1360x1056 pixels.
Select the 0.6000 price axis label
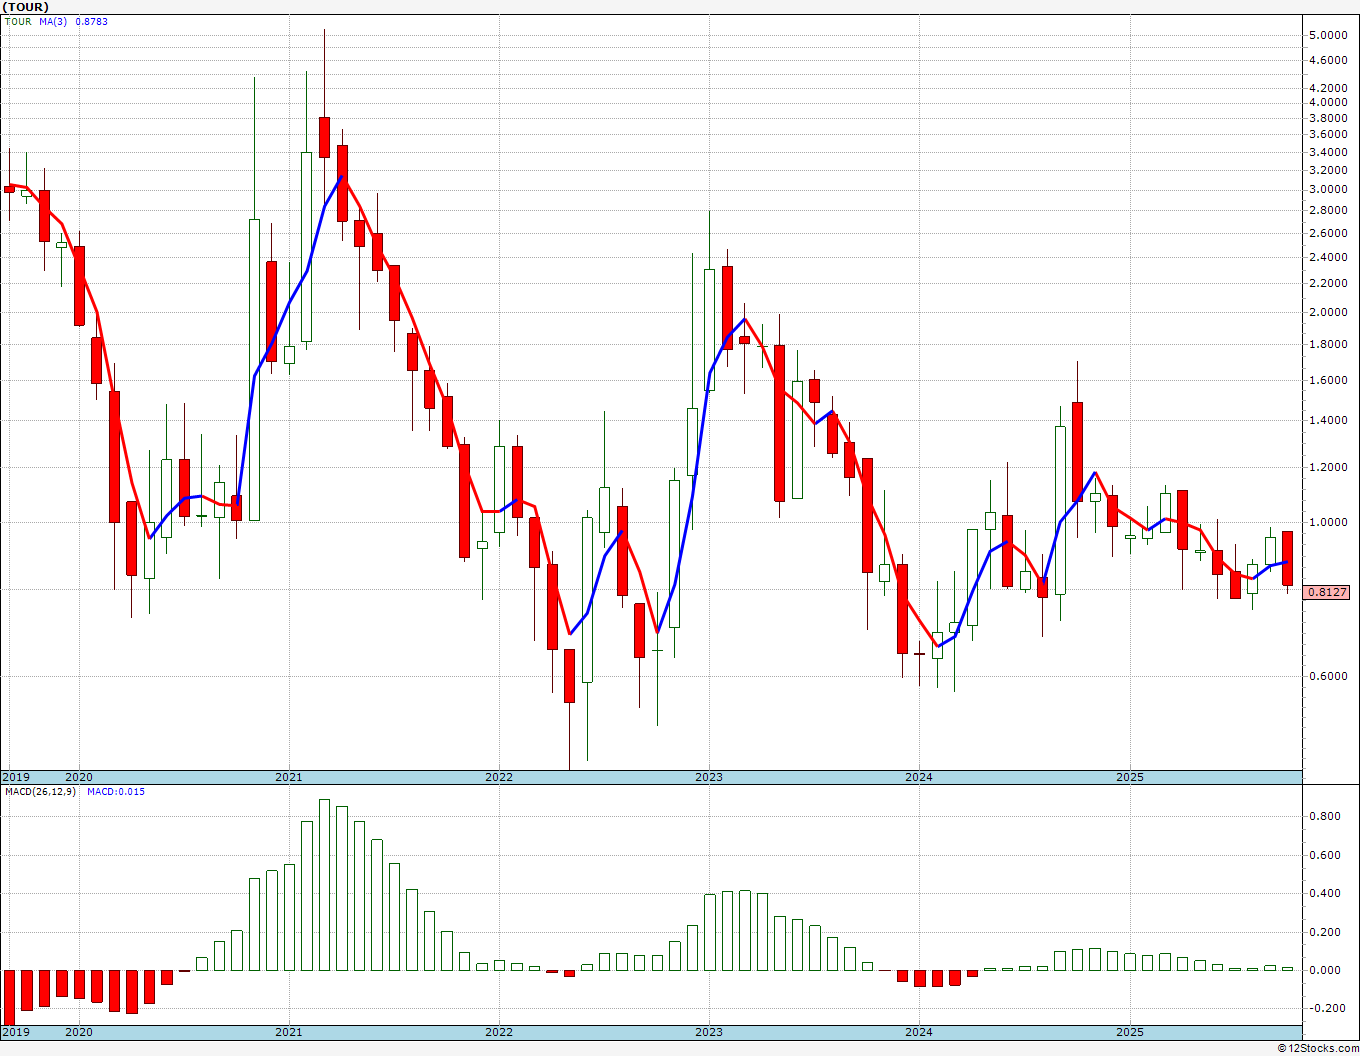1327,676
